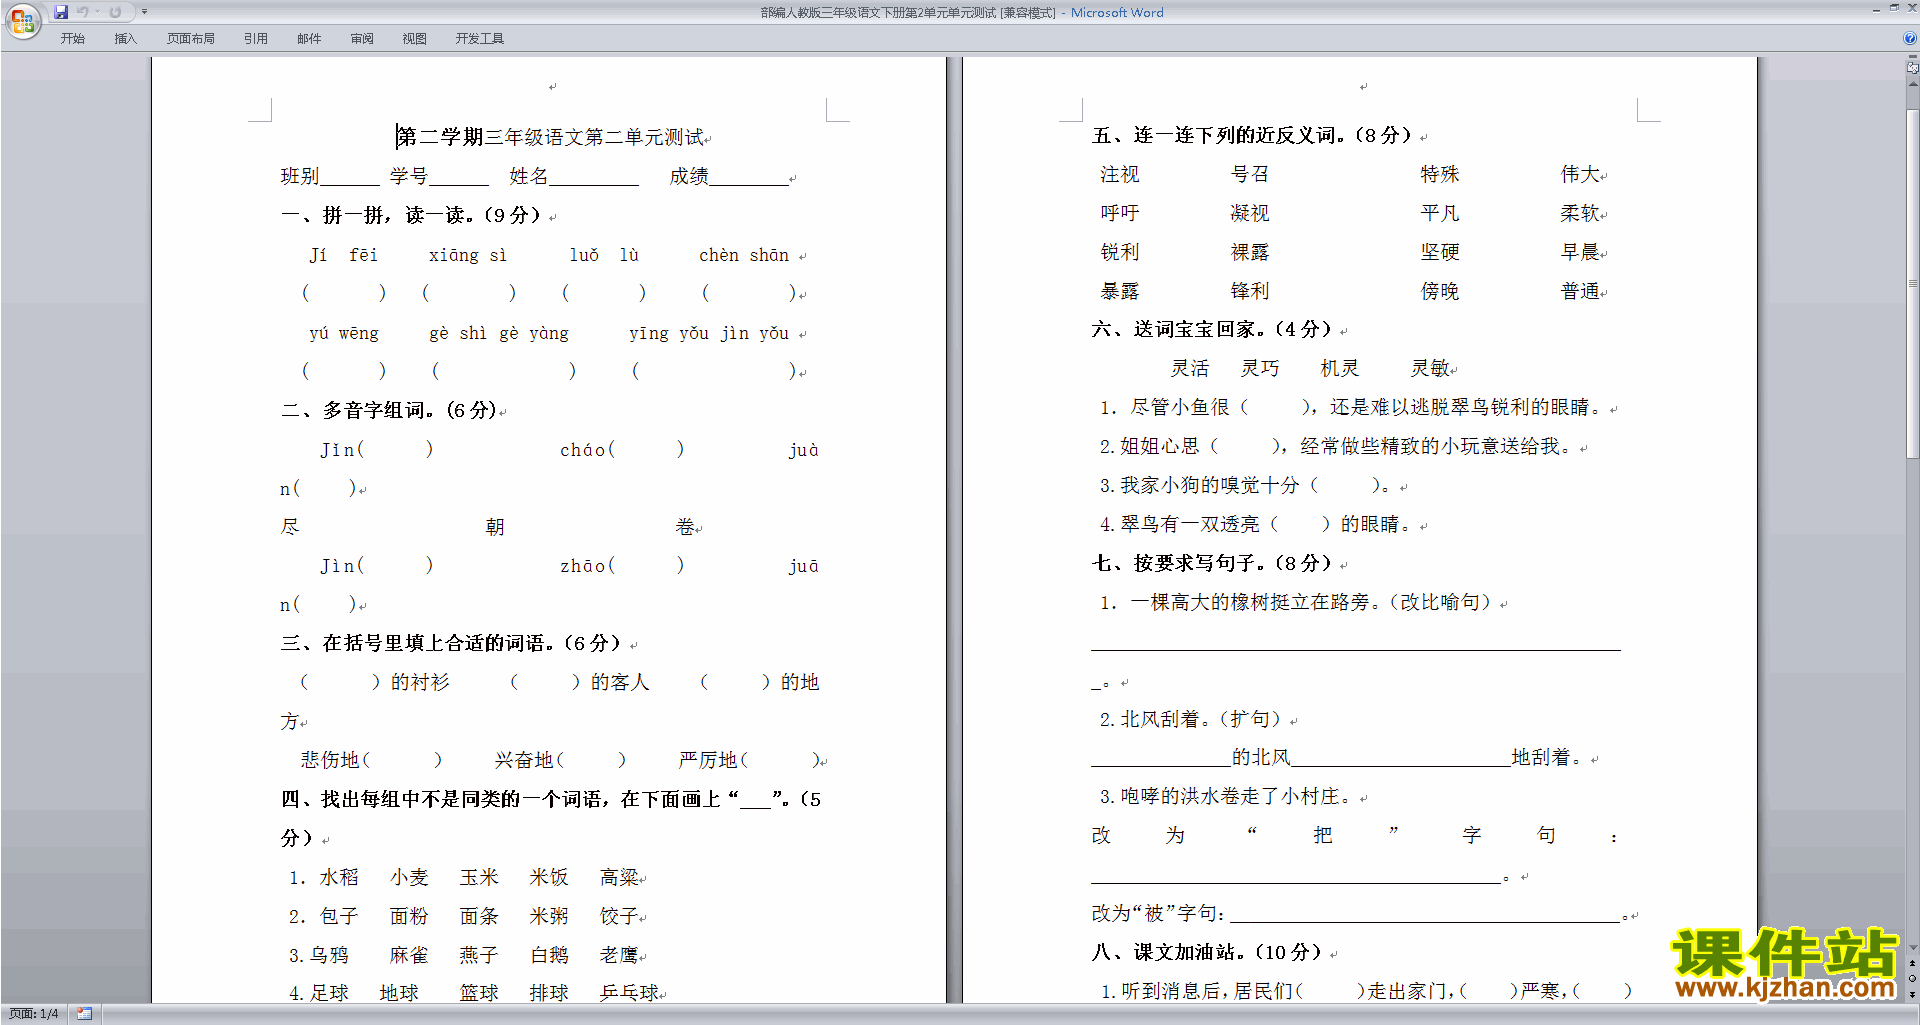This screenshot has width=1920, height=1025.
Task: Redo or repeat the last action
Action: [115, 12]
